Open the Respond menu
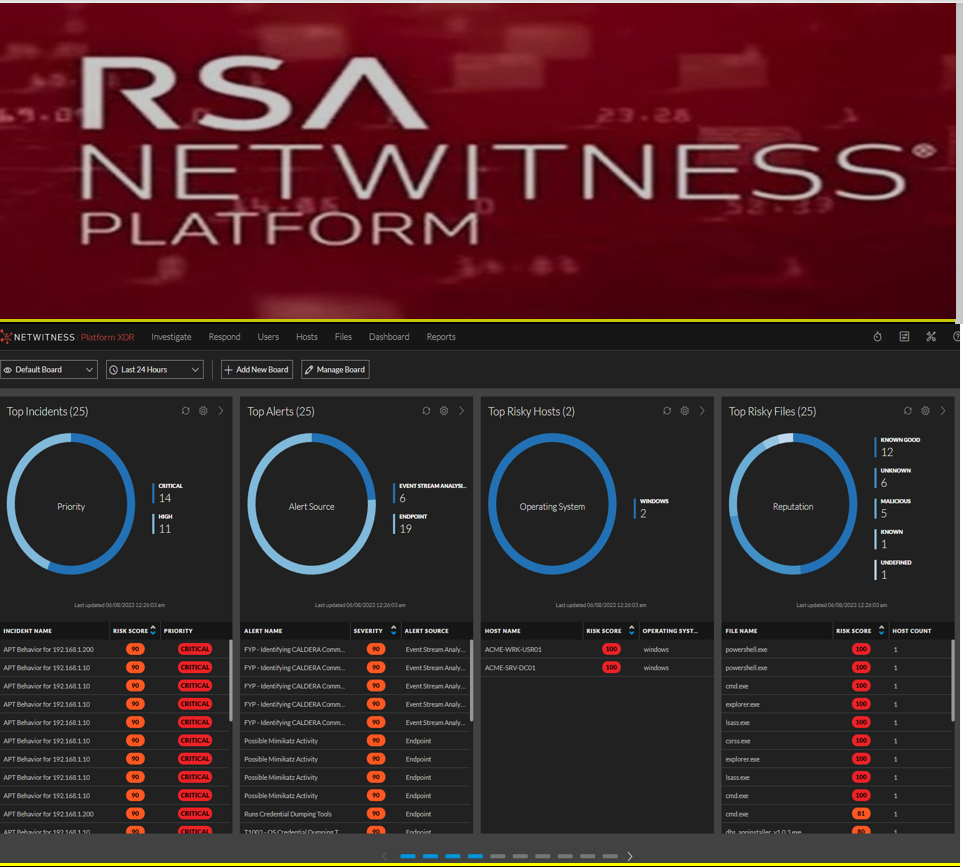 pos(224,336)
